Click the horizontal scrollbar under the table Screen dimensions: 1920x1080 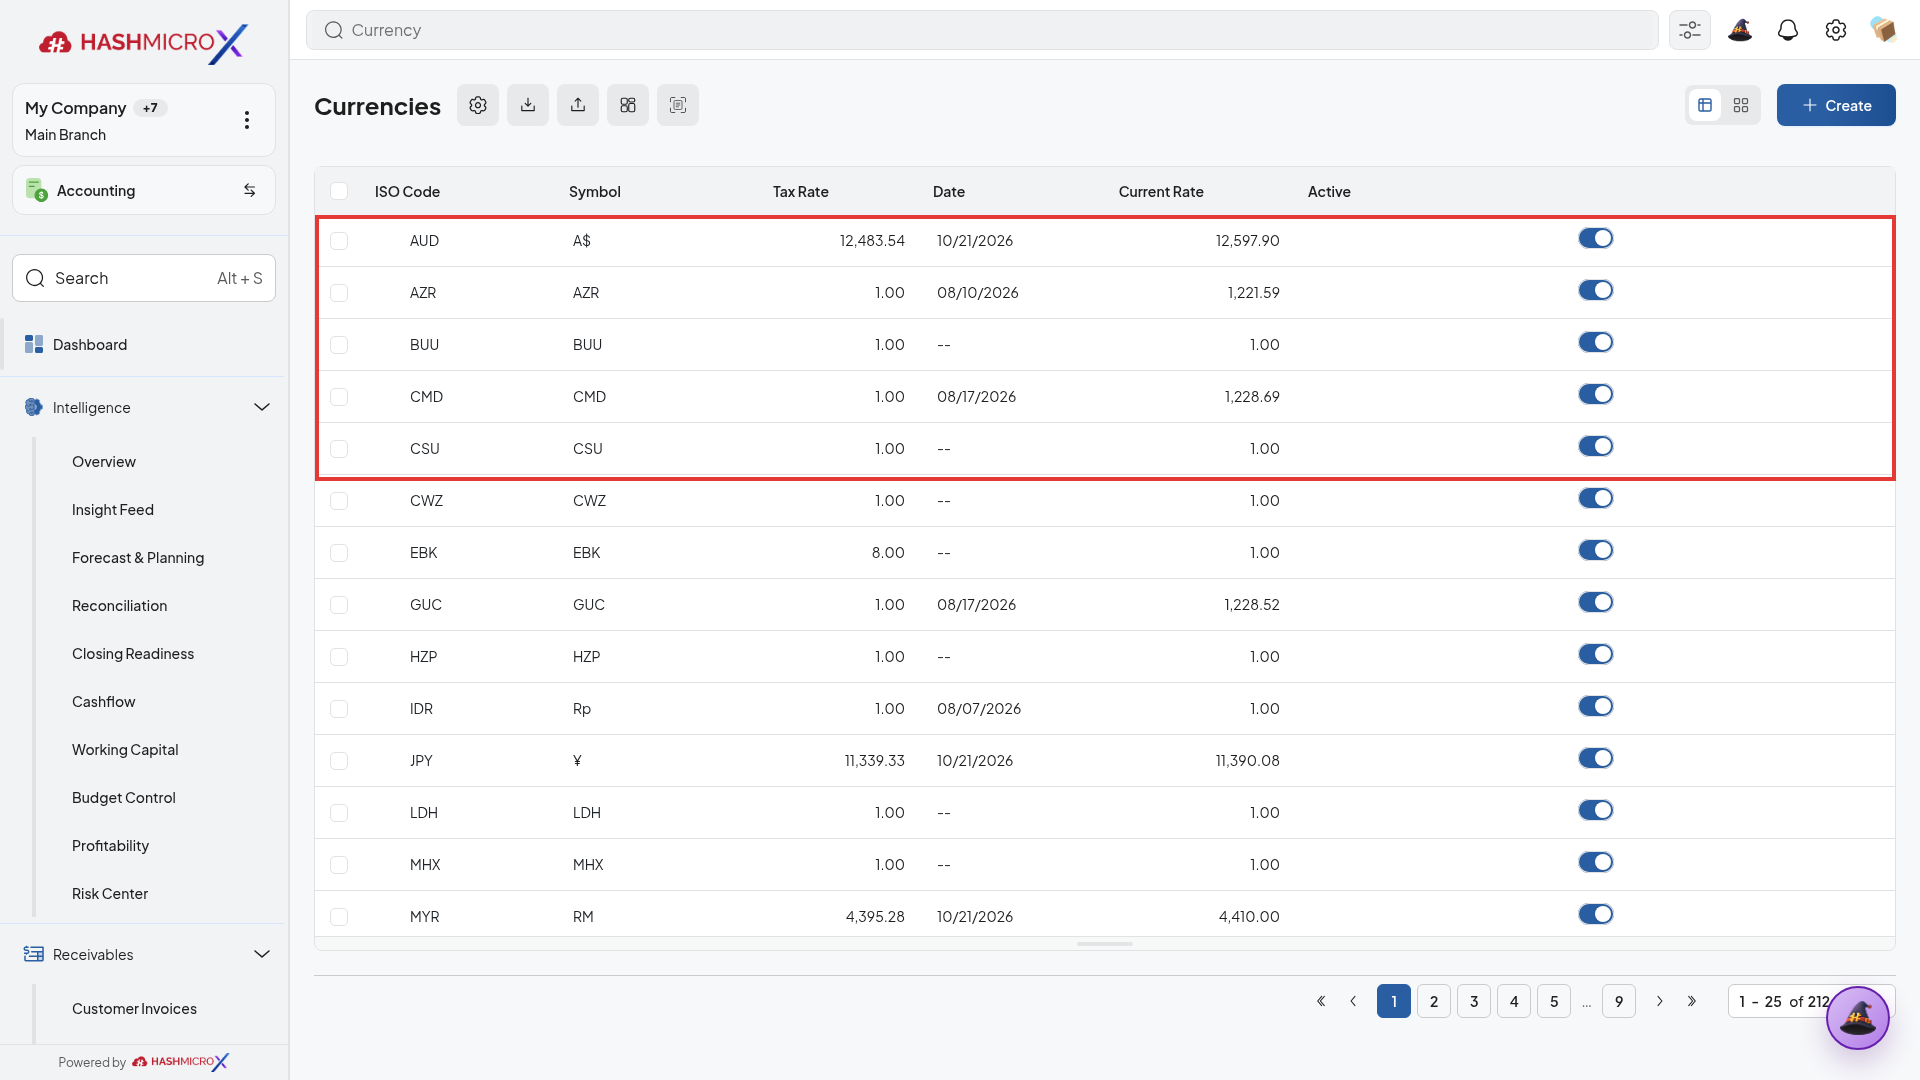[x=1105, y=944]
